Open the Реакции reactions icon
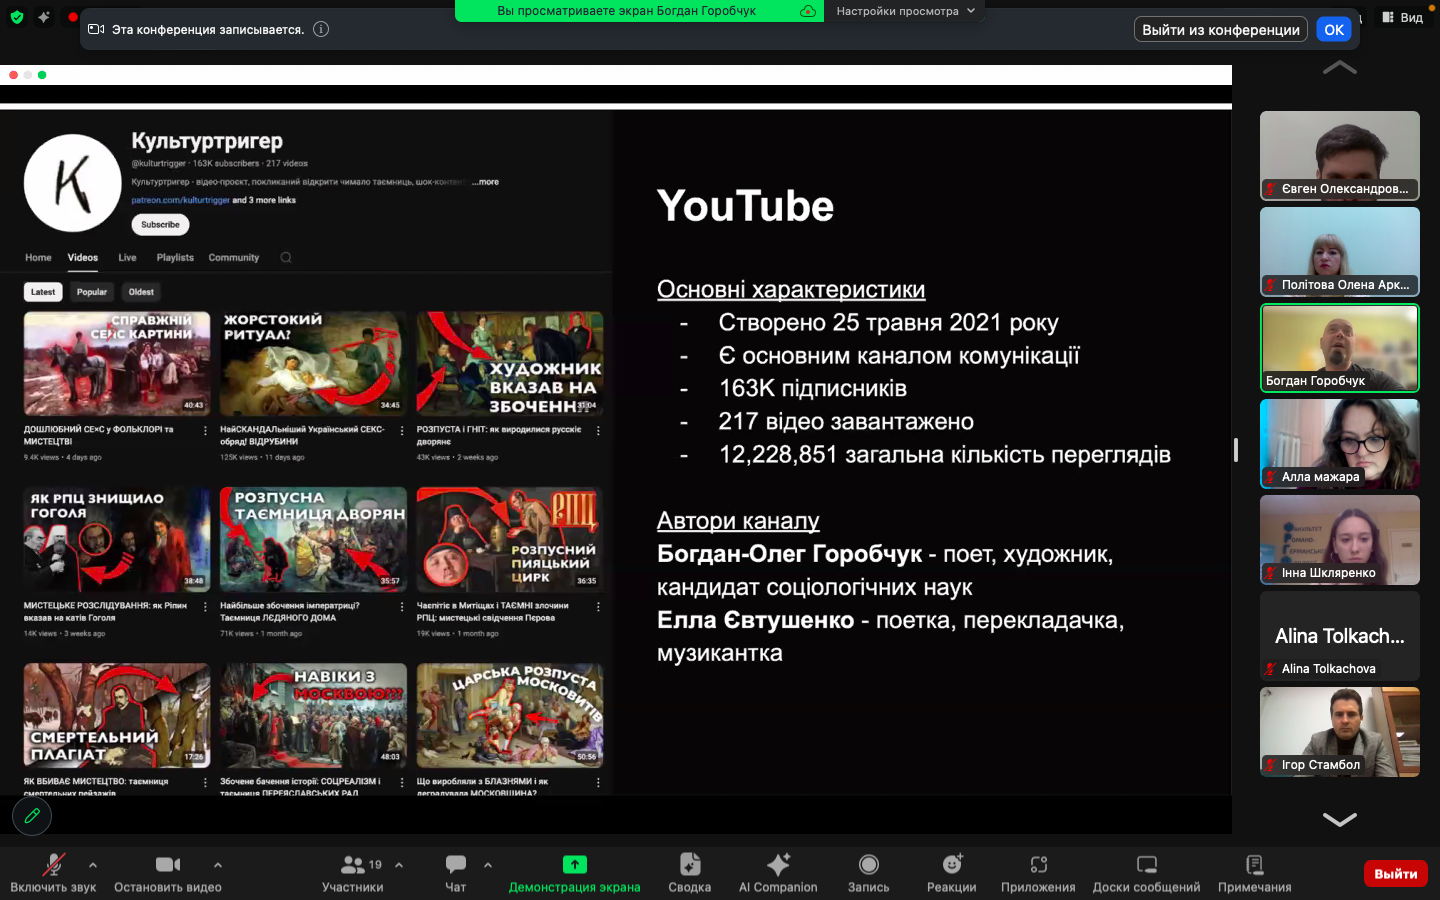Viewport: 1440px width, 900px height. [x=951, y=866]
